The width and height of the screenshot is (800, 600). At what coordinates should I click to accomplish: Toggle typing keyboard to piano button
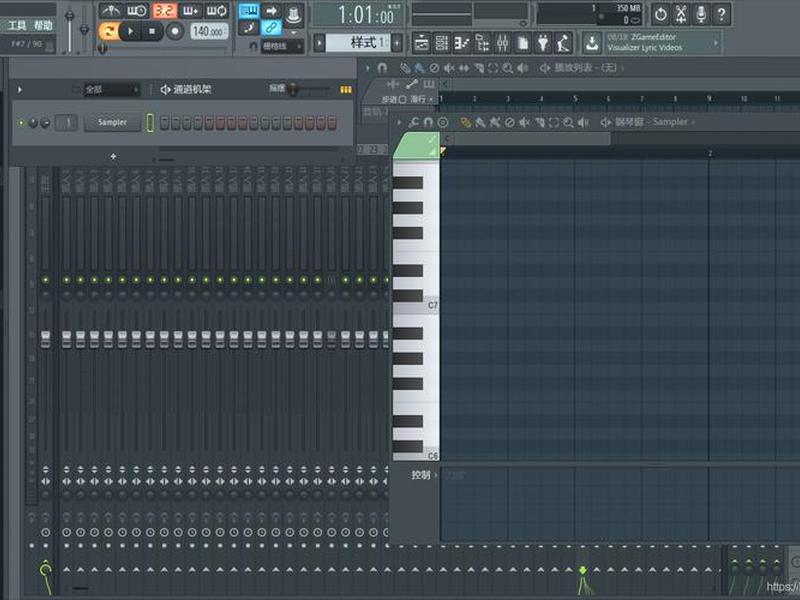tap(249, 11)
